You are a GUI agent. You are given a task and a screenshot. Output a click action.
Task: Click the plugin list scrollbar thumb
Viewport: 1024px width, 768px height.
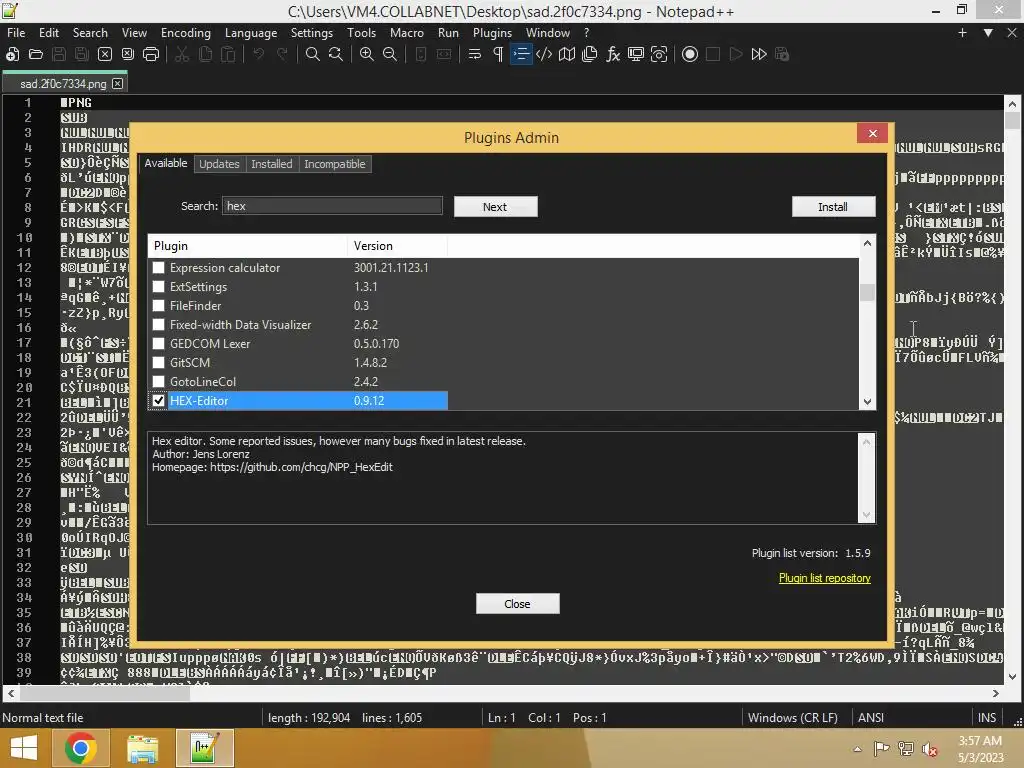(867, 293)
